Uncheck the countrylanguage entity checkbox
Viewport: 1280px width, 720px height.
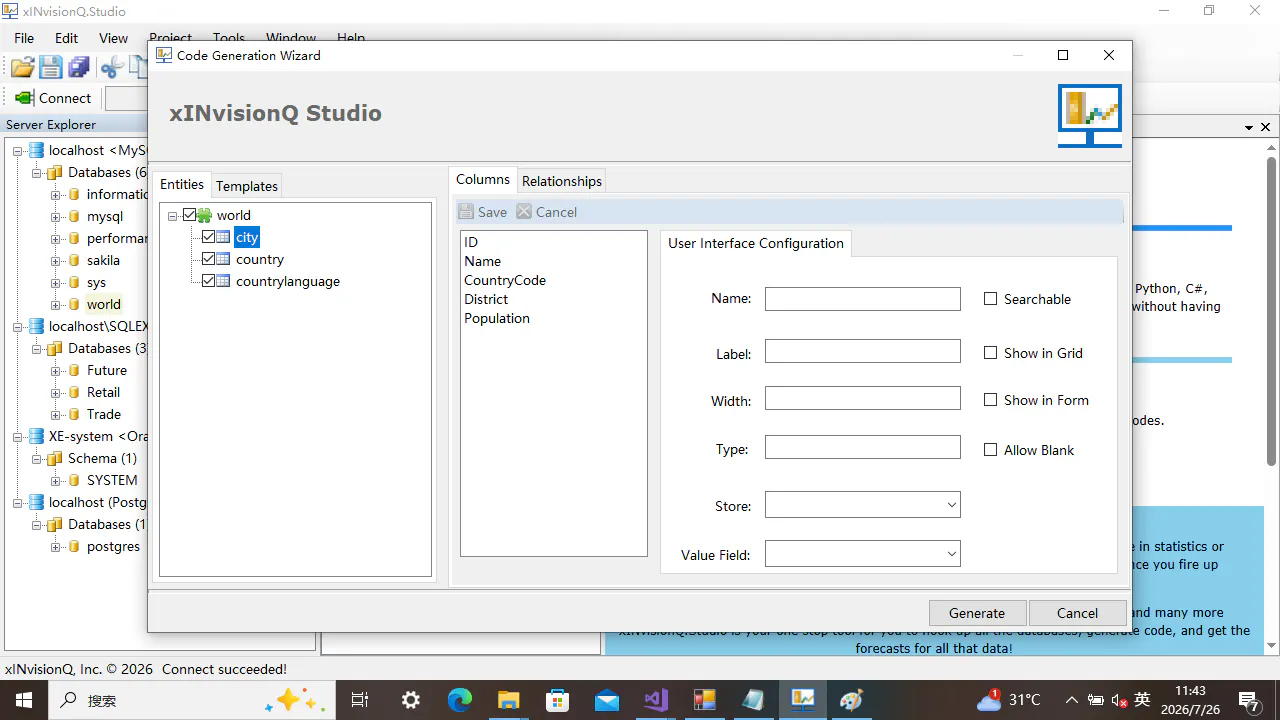(208, 281)
